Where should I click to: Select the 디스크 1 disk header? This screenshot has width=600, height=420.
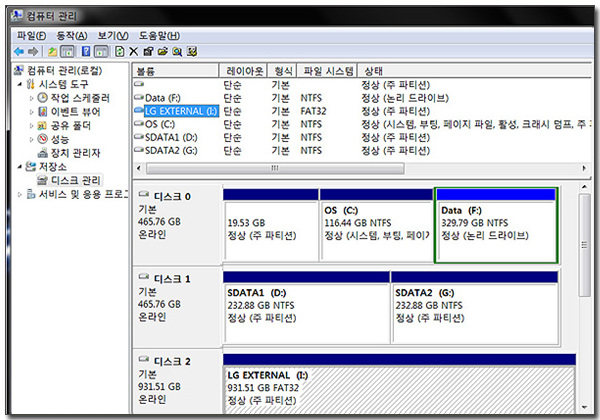[177, 307]
